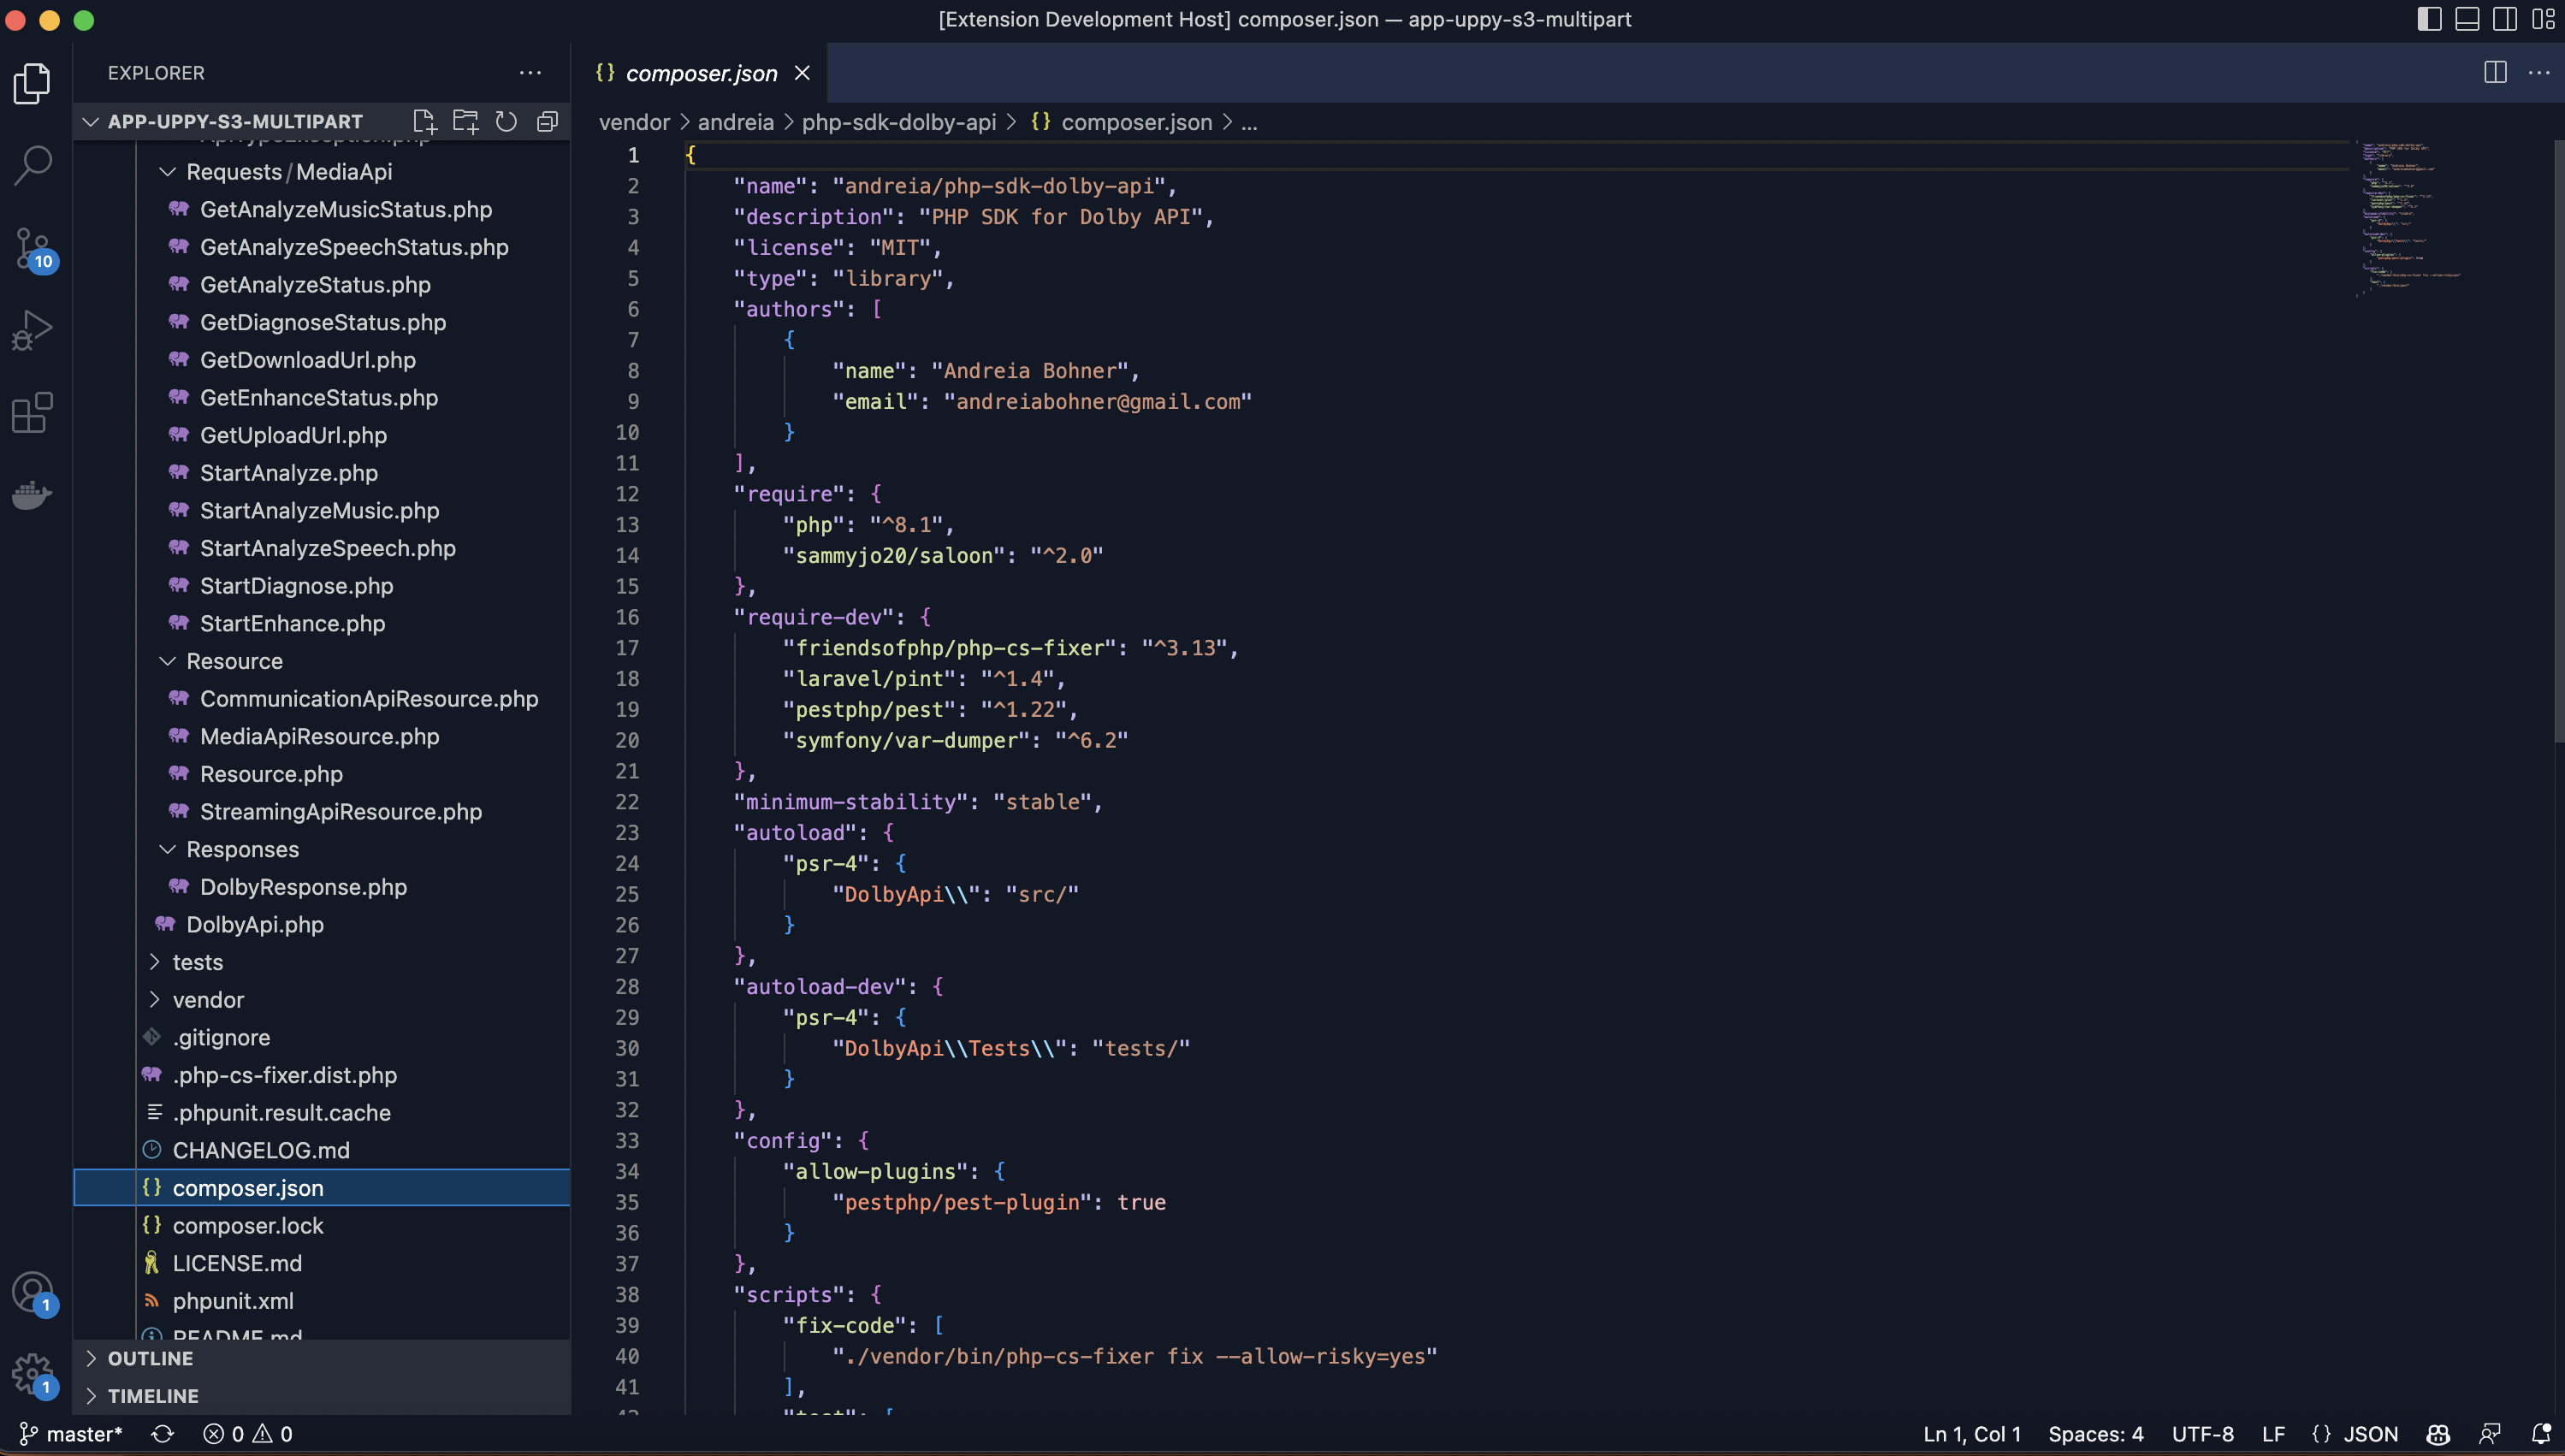Click the vendor breadcrumb item
Viewport: 2565px width, 1456px height.
click(x=634, y=122)
